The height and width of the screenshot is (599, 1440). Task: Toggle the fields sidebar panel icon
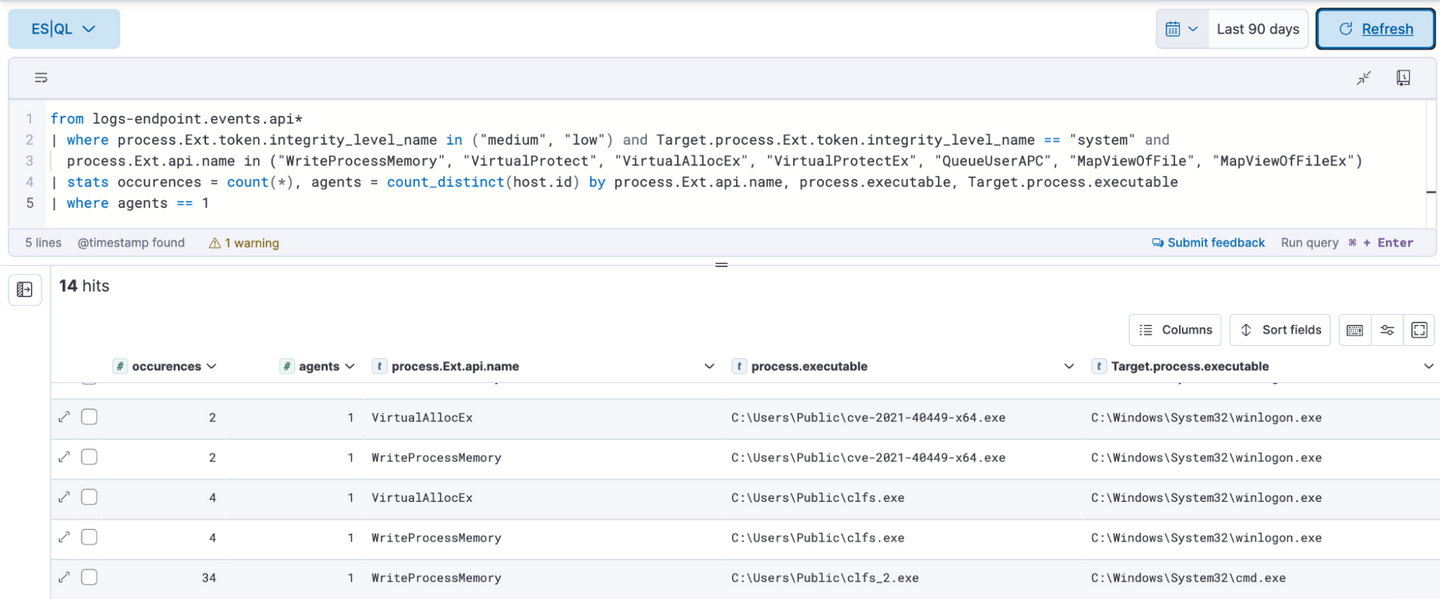tap(25, 290)
